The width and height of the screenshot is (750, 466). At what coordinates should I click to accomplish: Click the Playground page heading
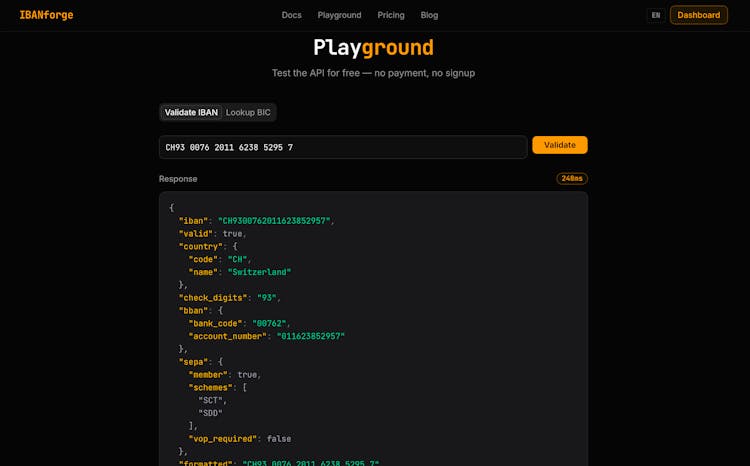pos(373,48)
